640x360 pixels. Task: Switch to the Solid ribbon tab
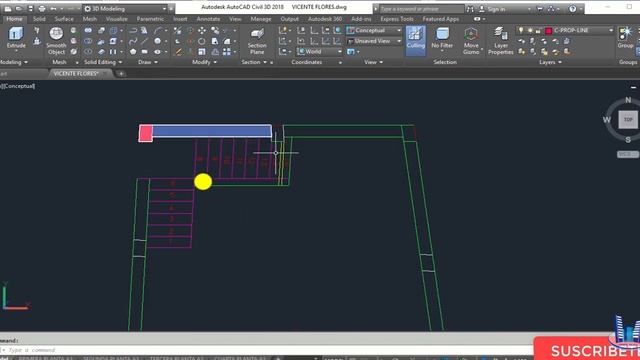[x=39, y=19]
